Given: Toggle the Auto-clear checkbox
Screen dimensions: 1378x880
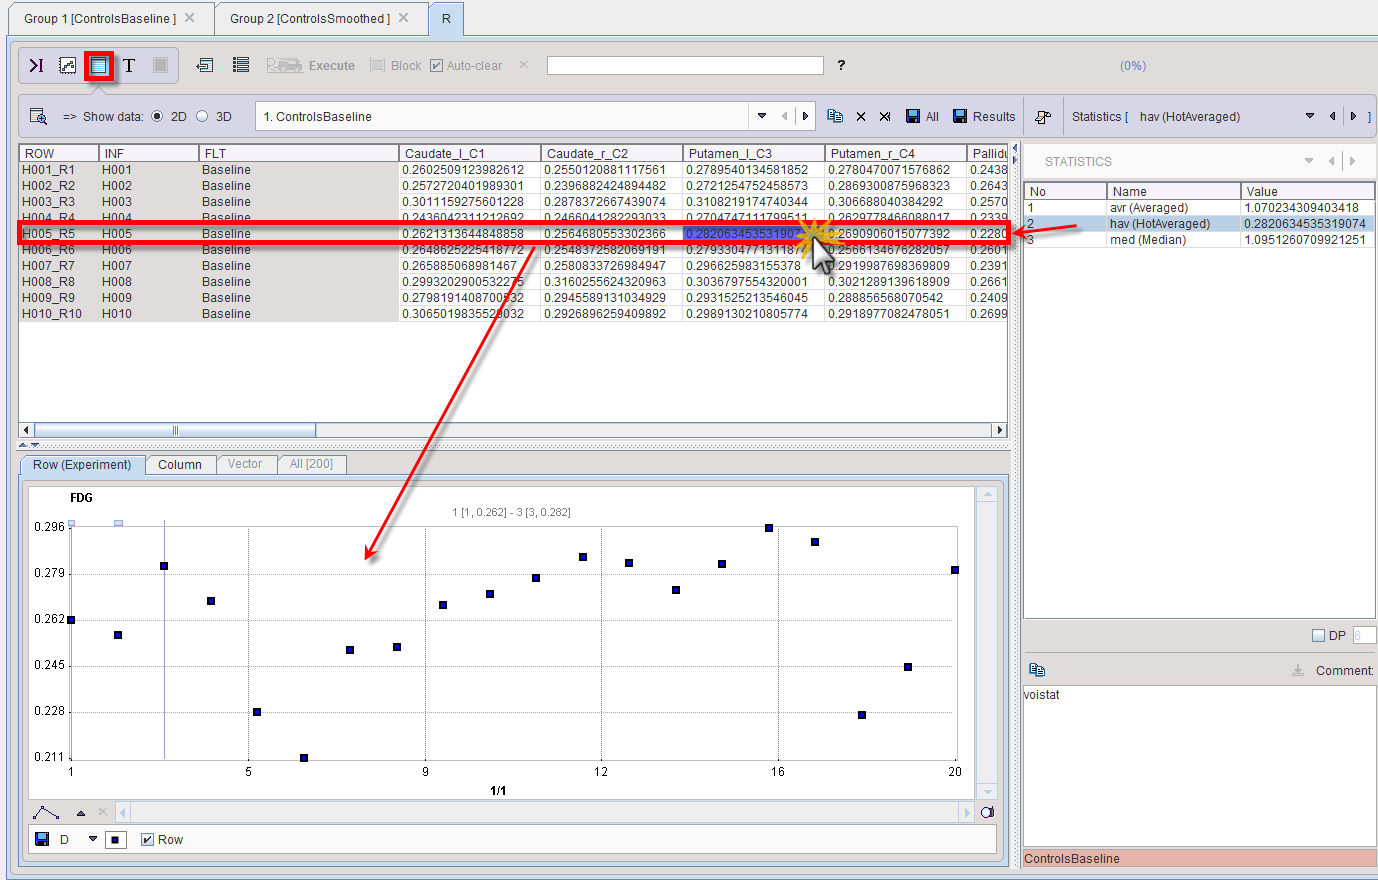Looking at the screenshot, I should tap(436, 66).
